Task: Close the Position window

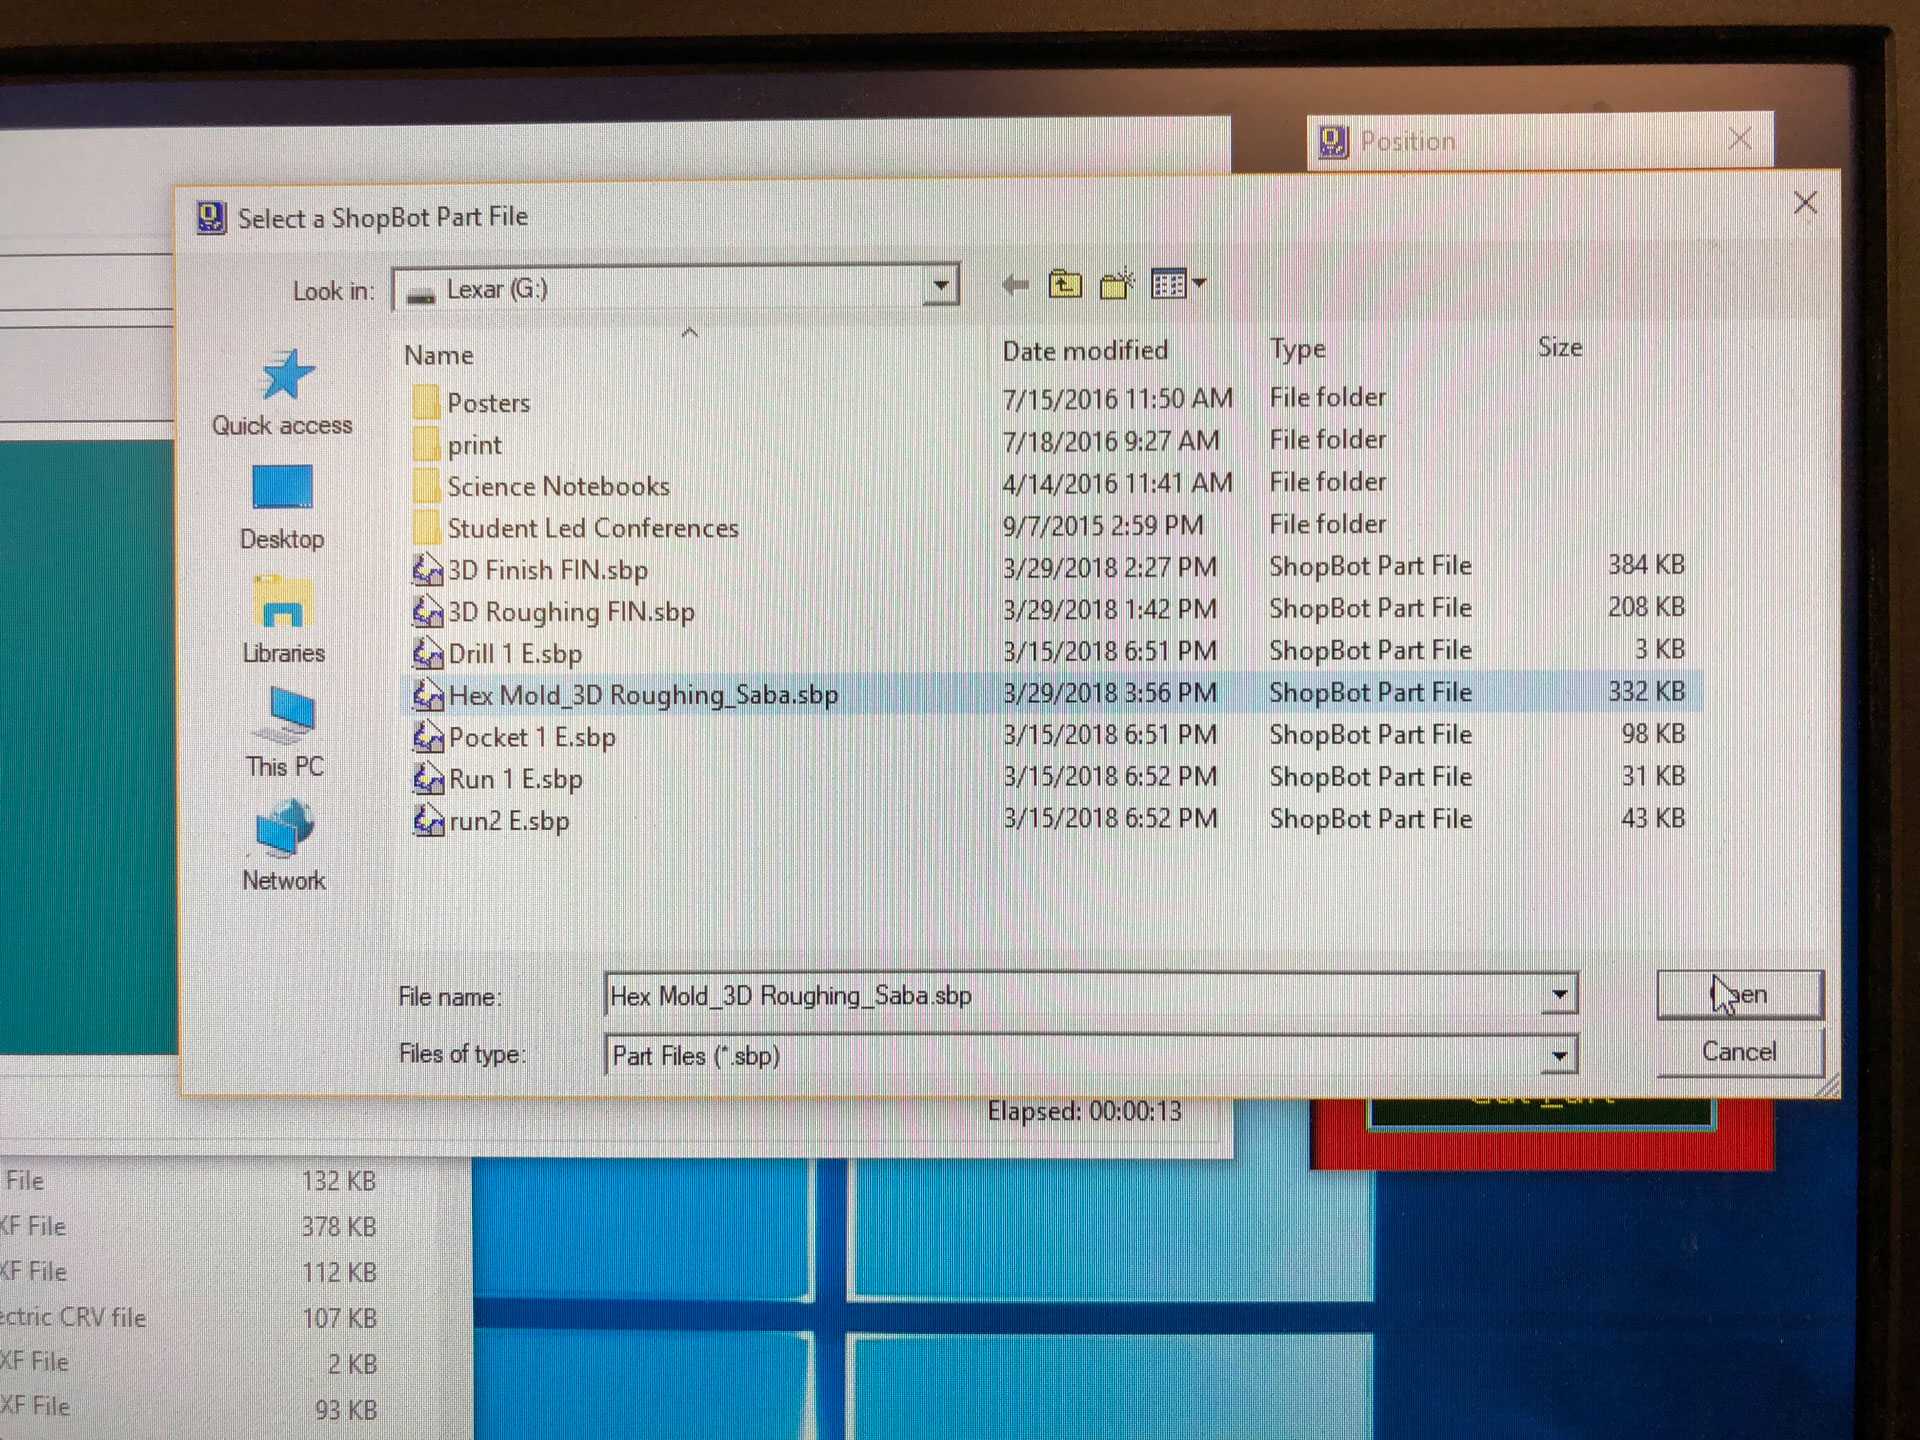Action: (x=1740, y=138)
